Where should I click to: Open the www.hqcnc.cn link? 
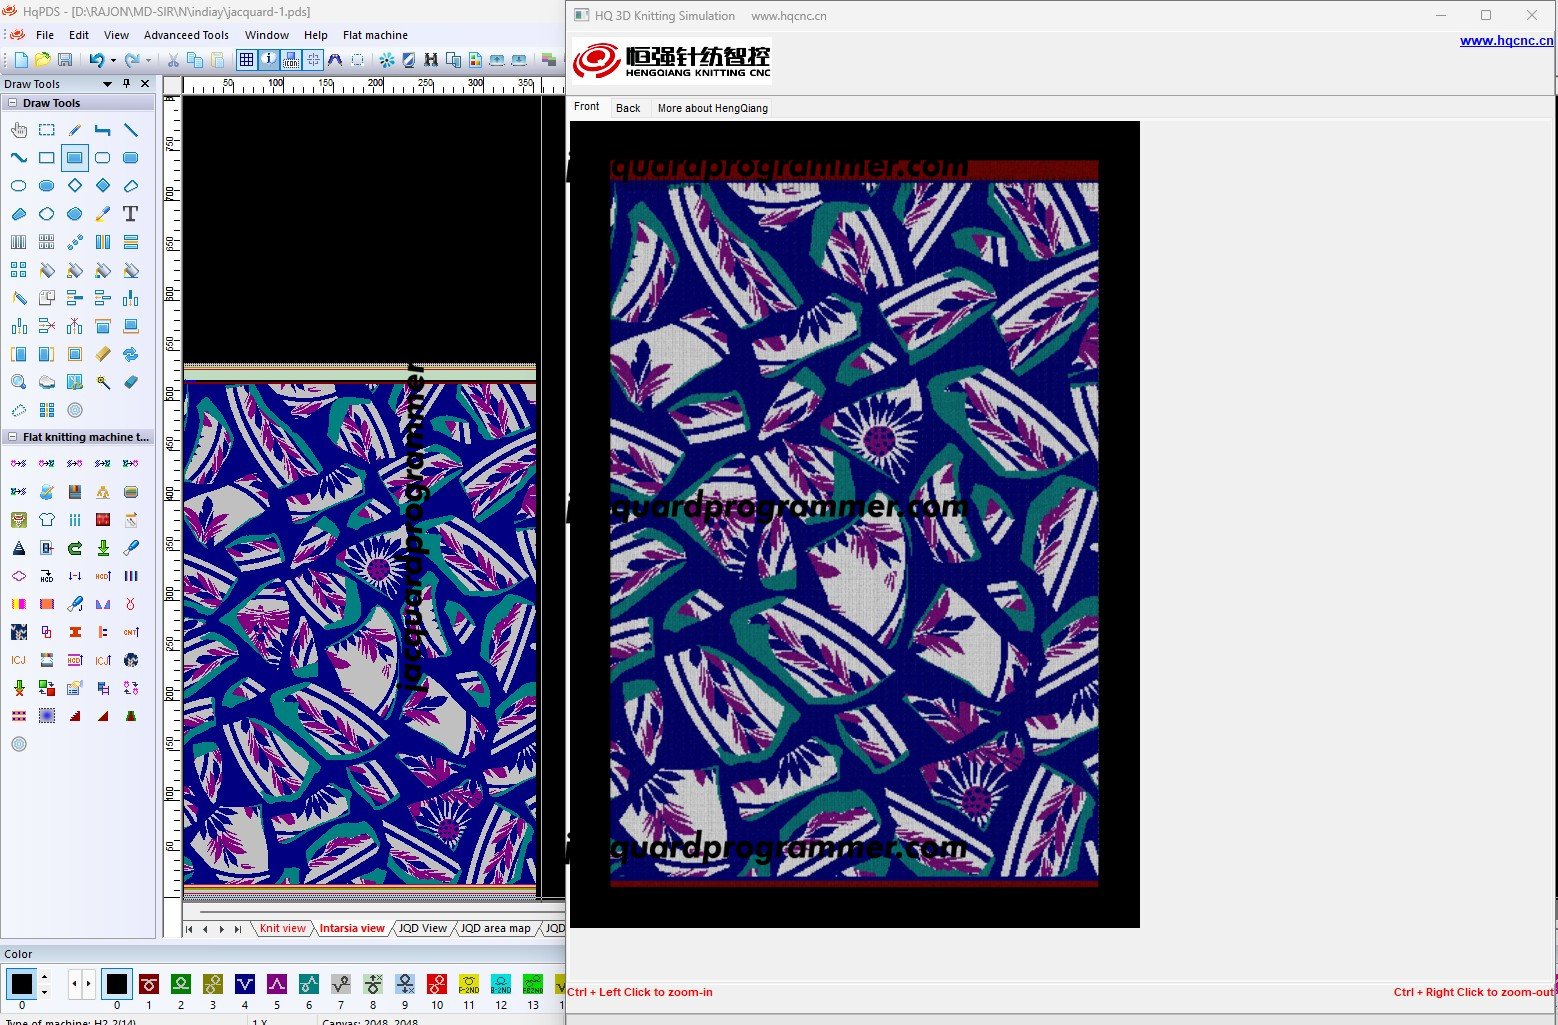pos(1506,41)
